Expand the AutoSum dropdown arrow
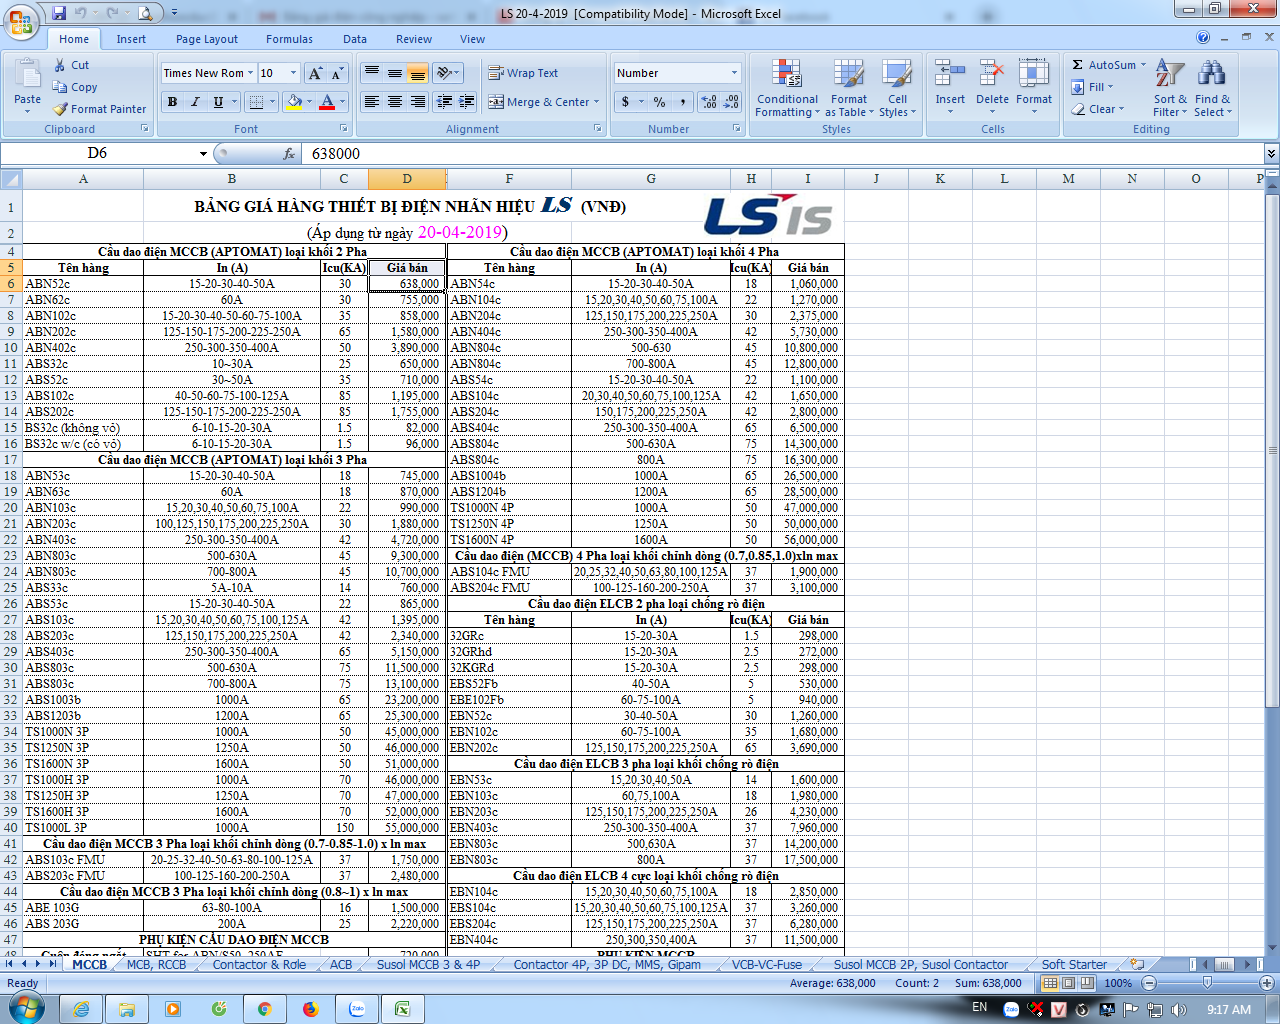 click(1143, 65)
